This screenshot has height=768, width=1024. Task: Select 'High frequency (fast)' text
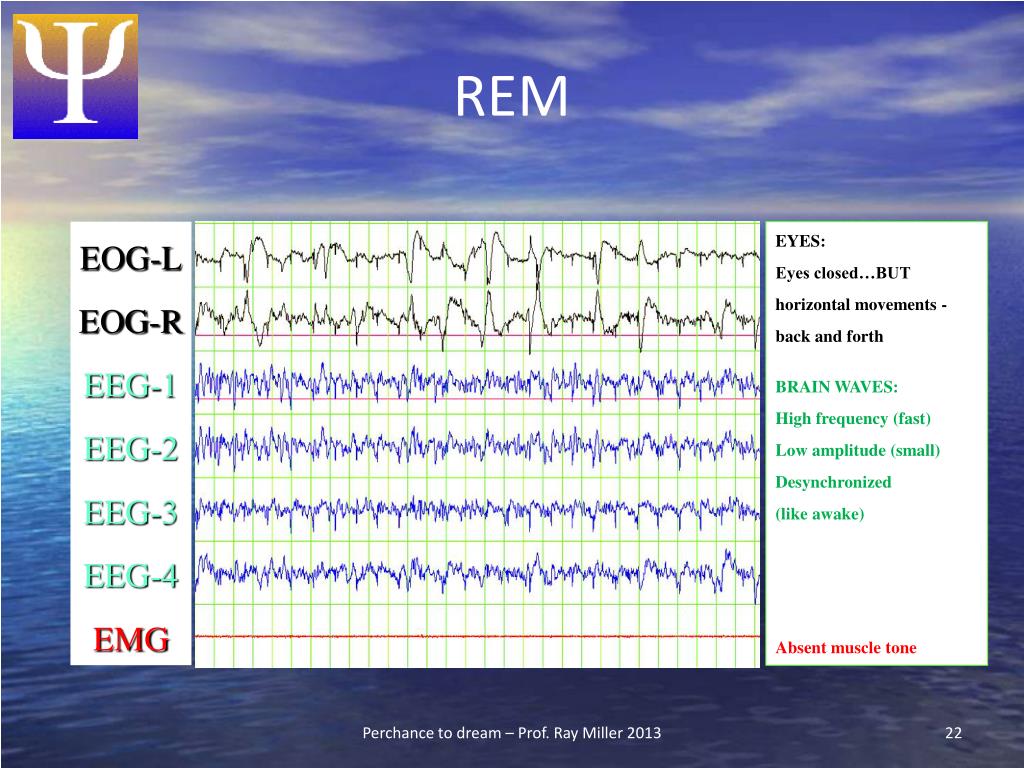point(853,419)
